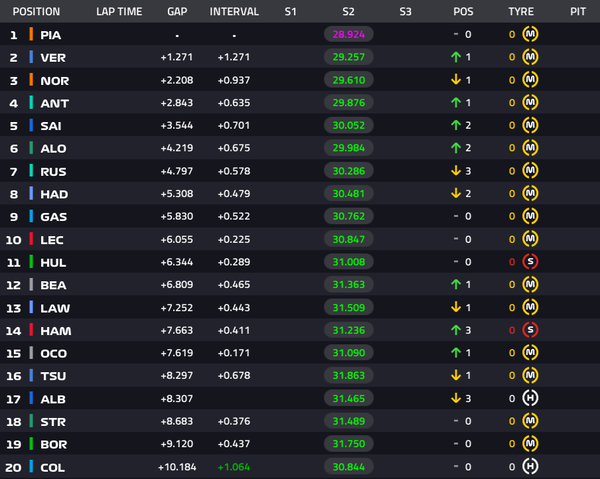Click ALO's medium tyre icon
This screenshot has height=479, width=600.
coord(530,148)
